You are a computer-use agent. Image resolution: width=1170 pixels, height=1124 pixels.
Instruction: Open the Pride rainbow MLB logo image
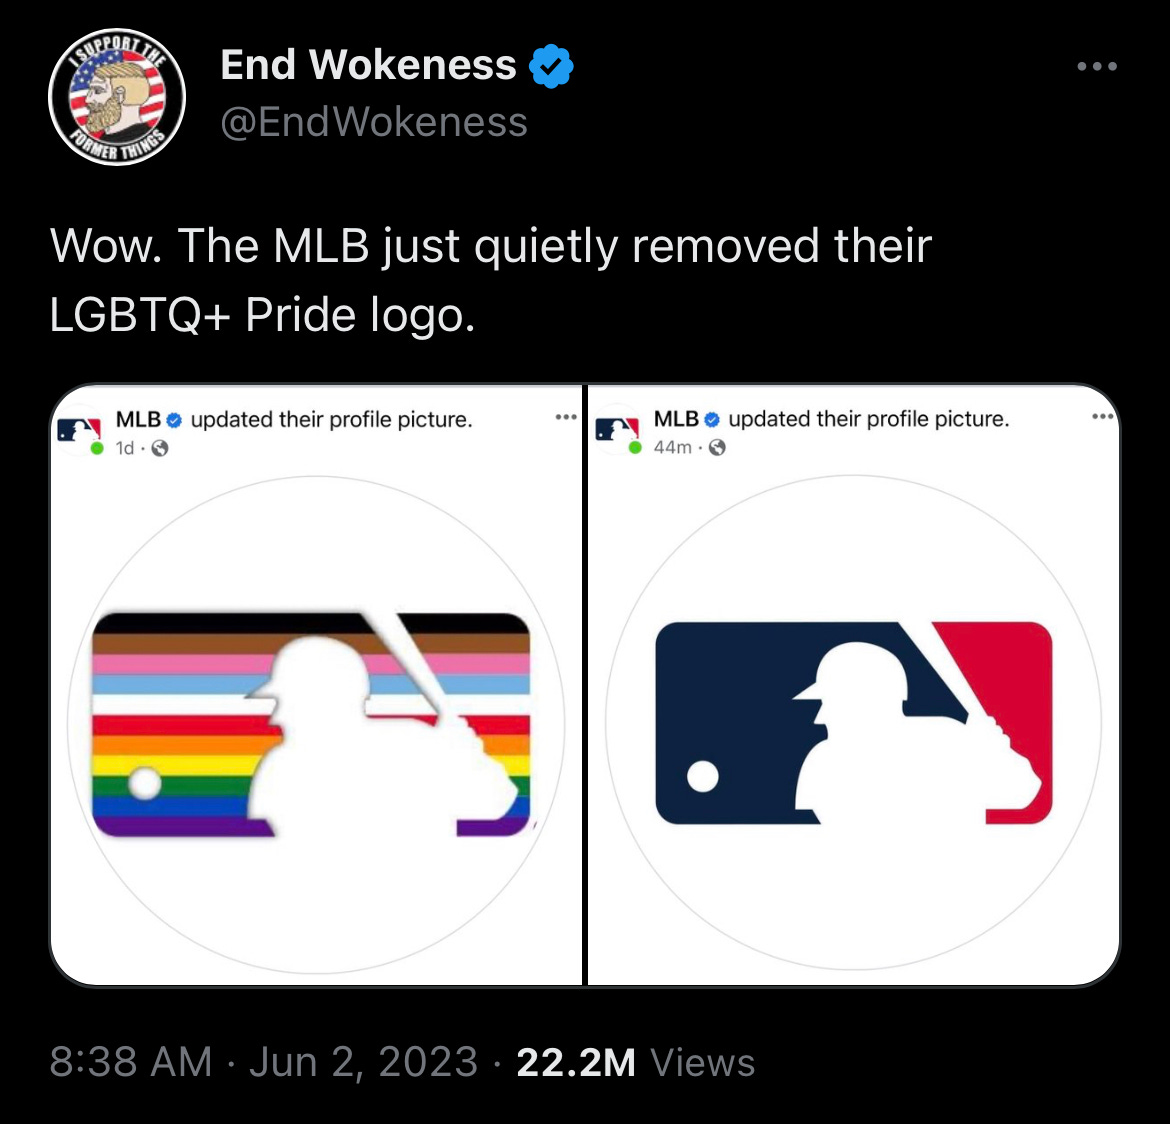tap(316, 724)
